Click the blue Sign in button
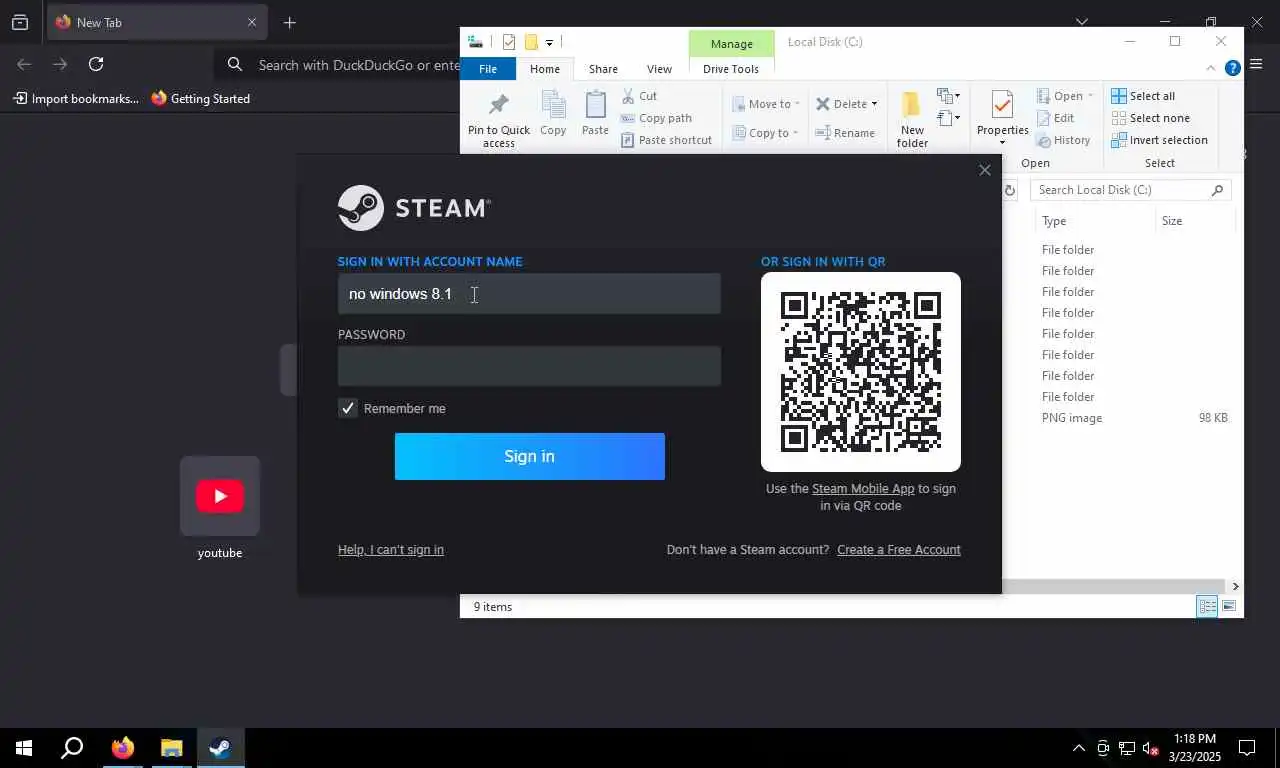Image resolution: width=1280 pixels, height=768 pixels. point(529,456)
